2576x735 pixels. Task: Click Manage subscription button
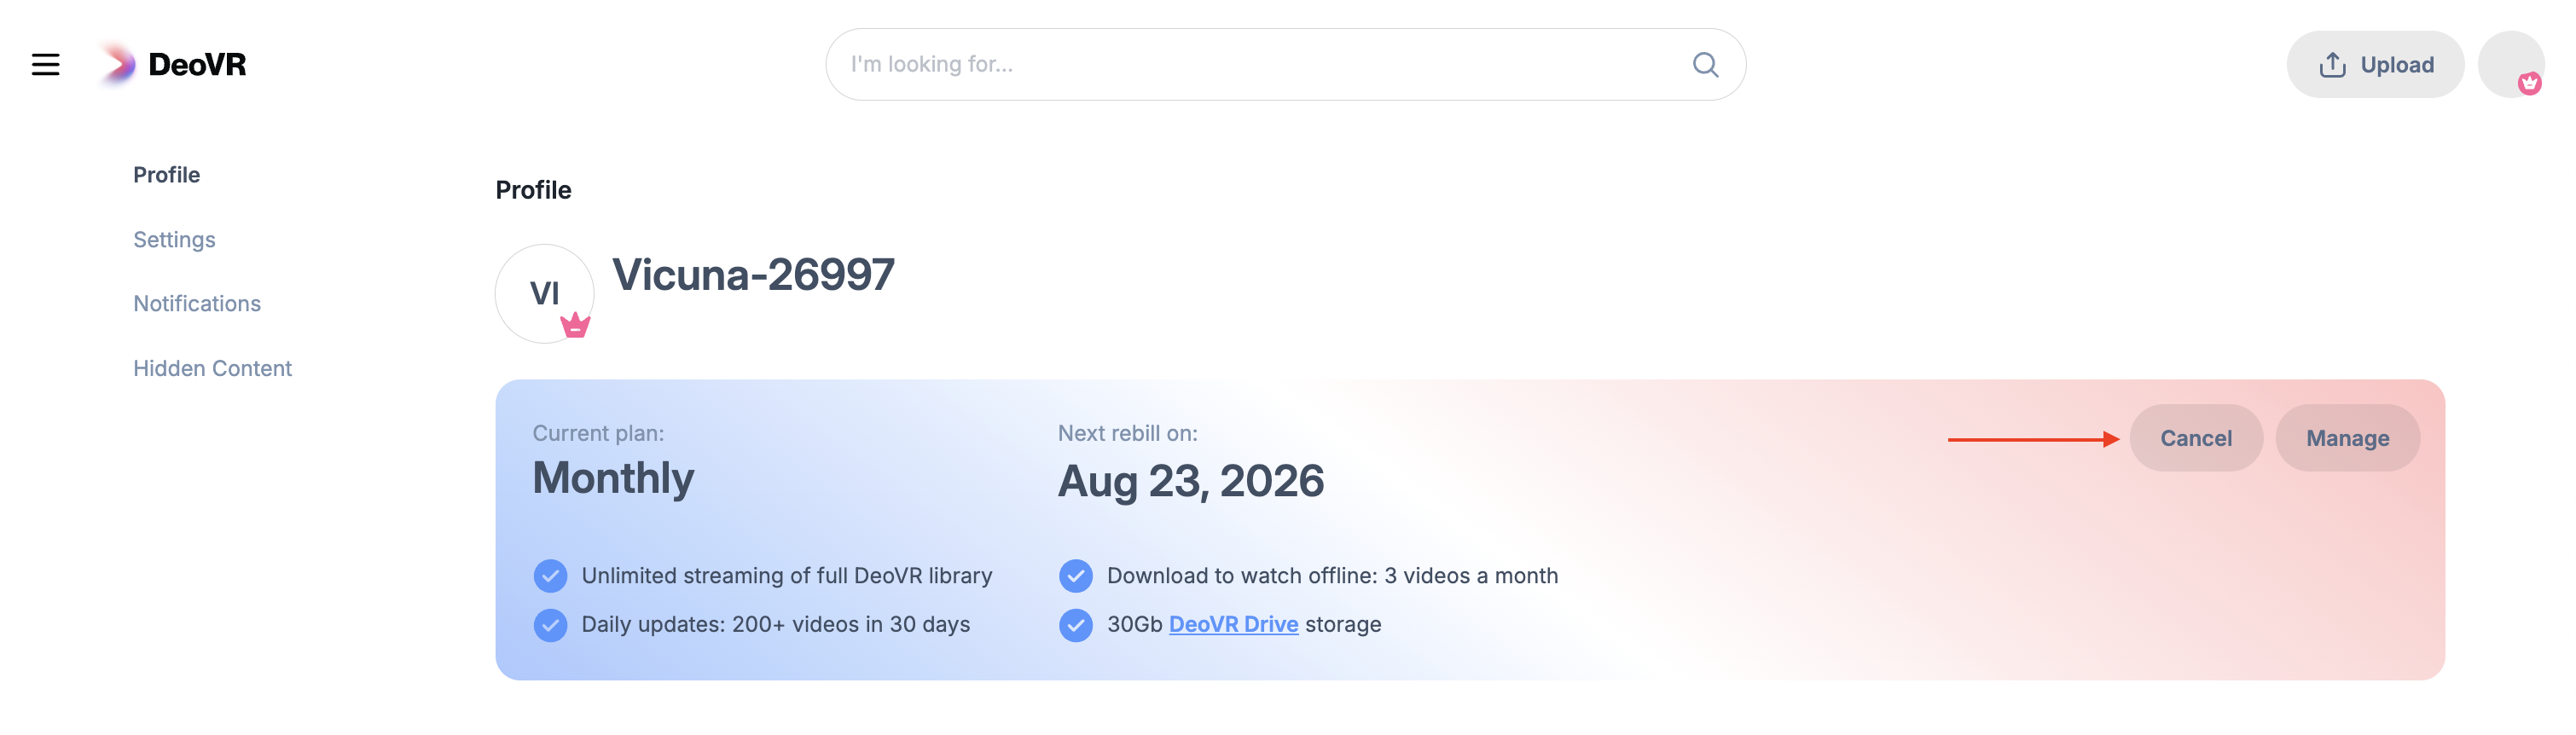(x=2347, y=439)
